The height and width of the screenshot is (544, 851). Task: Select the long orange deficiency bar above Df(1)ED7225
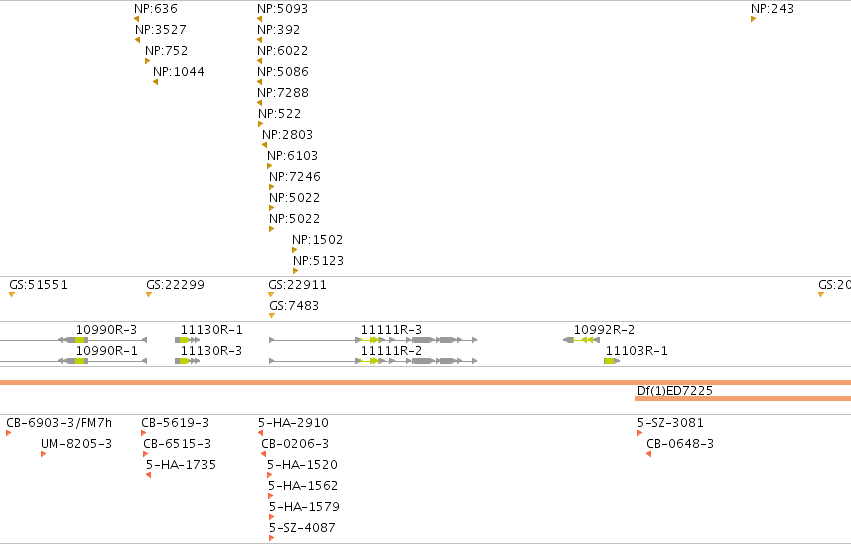(426, 383)
